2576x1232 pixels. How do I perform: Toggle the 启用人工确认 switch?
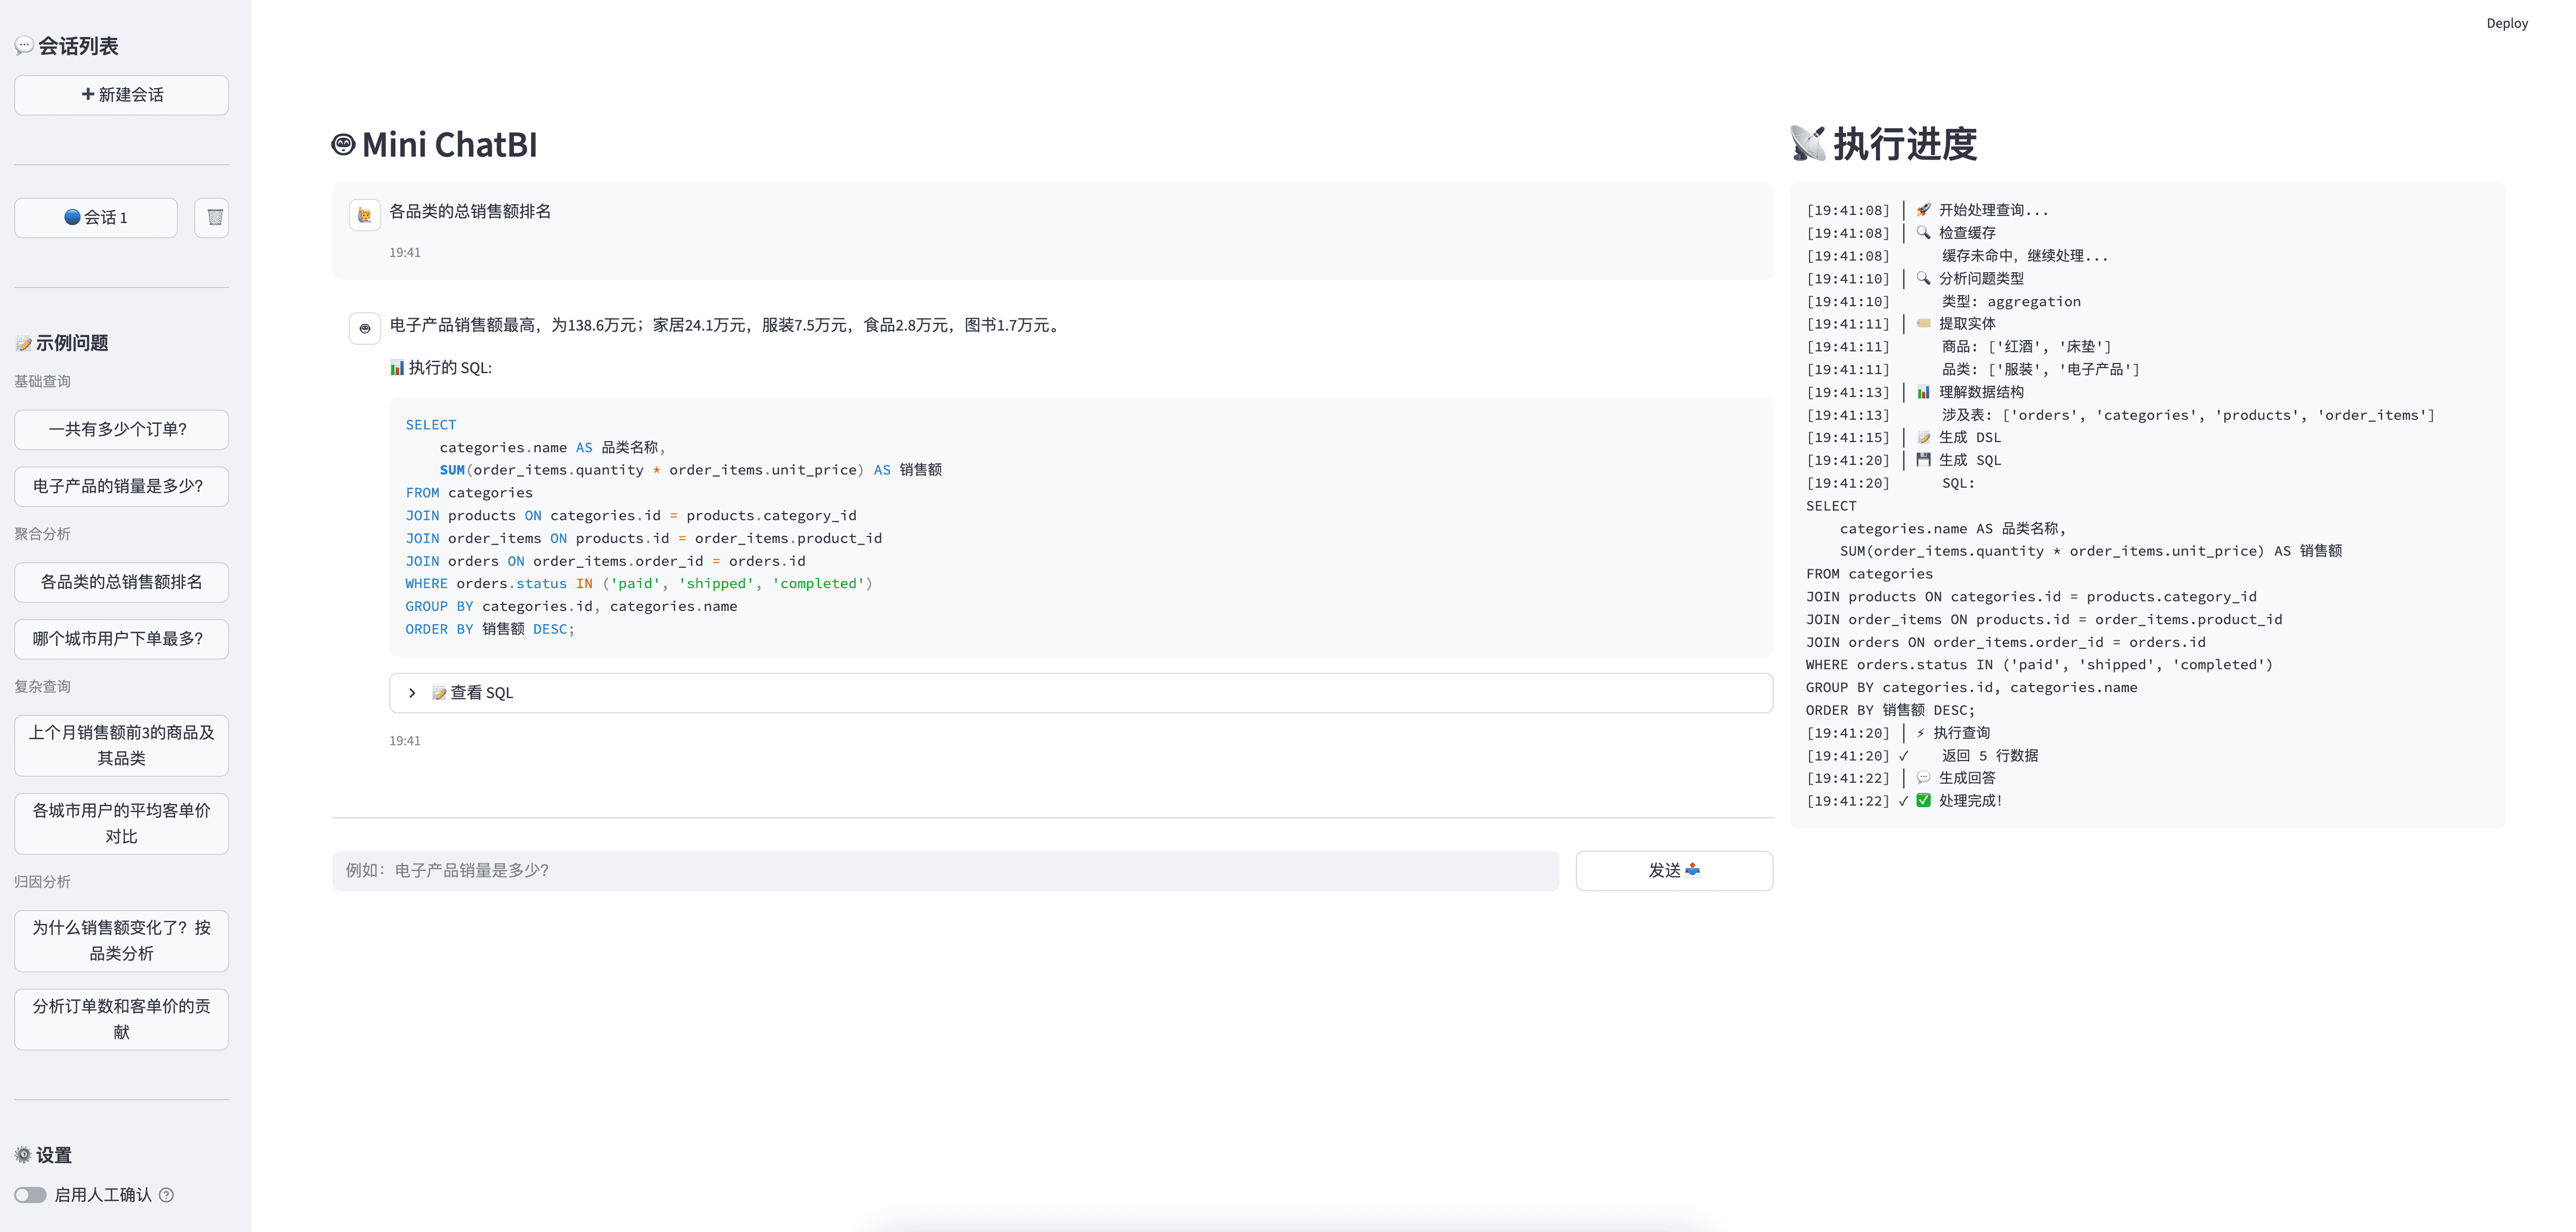coord(31,1195)
